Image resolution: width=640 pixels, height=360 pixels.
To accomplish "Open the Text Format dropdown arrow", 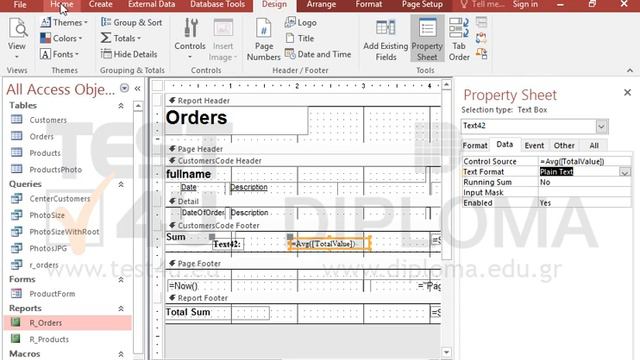I will [624, 172].
